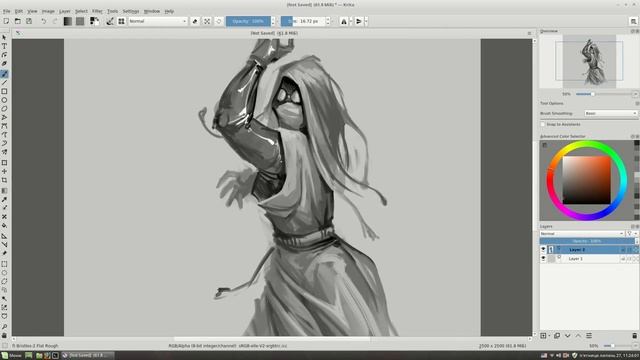Select the Move tool
640x360 pixels.
[x=4, y=171]
